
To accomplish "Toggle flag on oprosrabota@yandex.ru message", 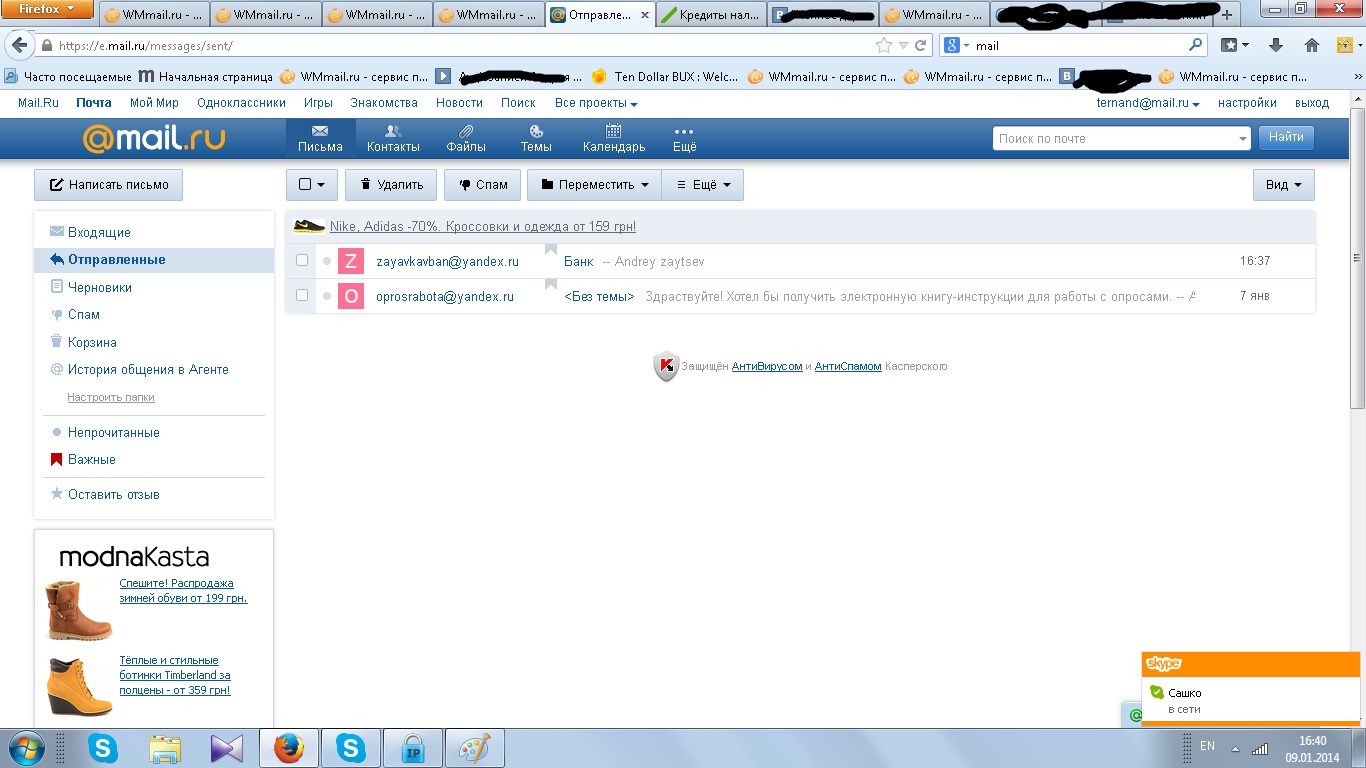I will 550,285.
